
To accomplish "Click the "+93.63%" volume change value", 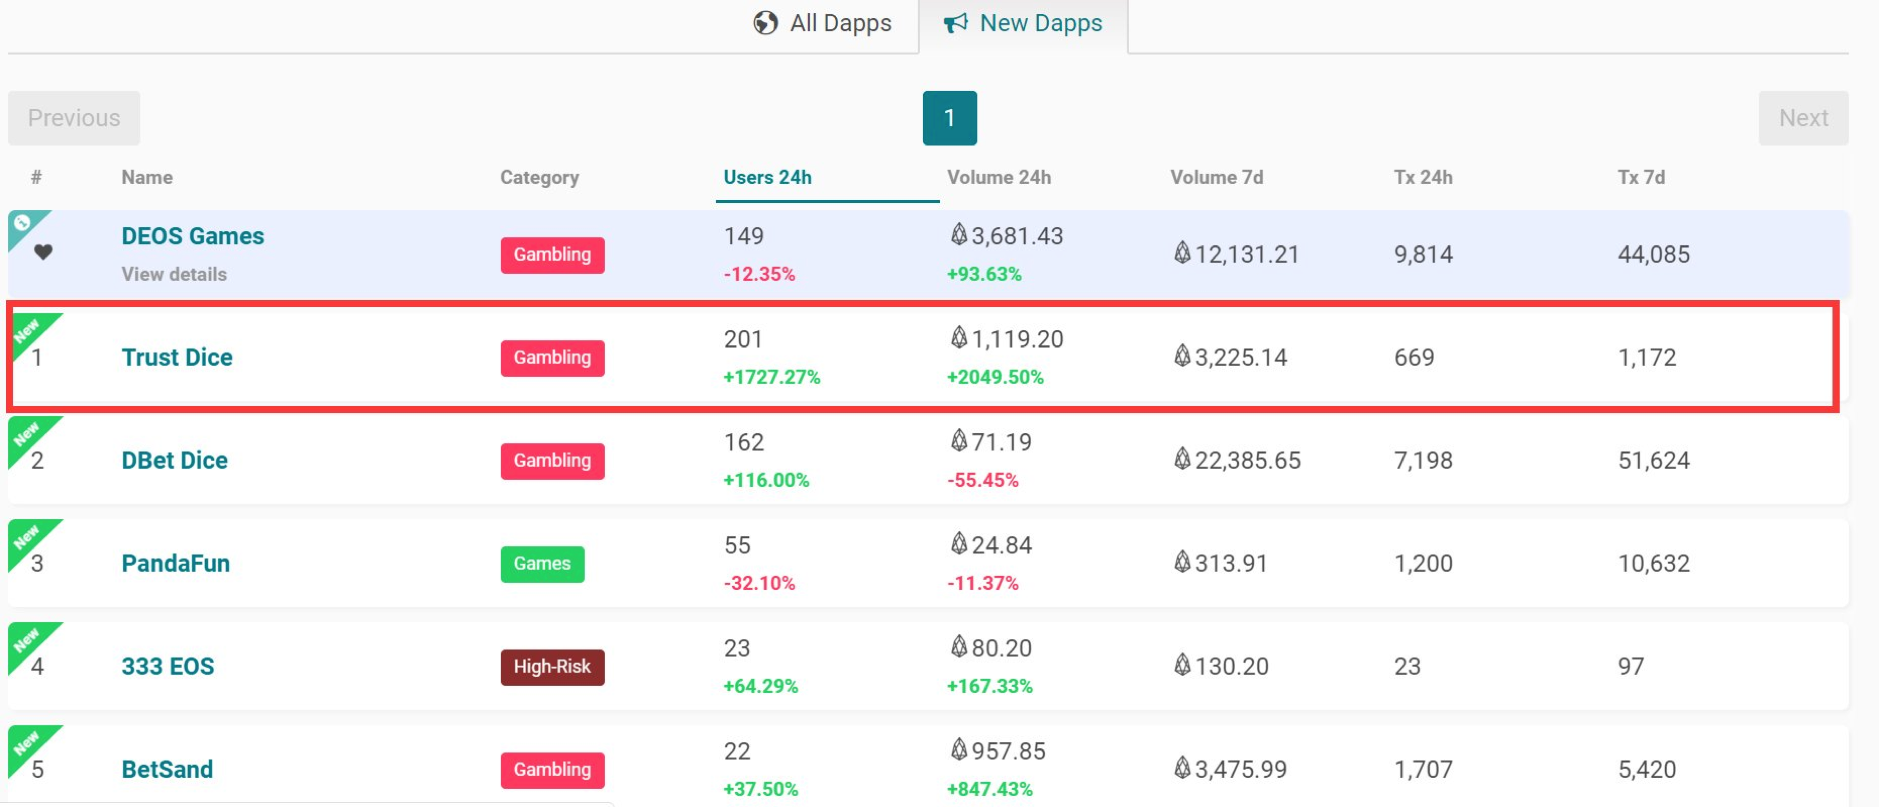I will tap(985, 274).
